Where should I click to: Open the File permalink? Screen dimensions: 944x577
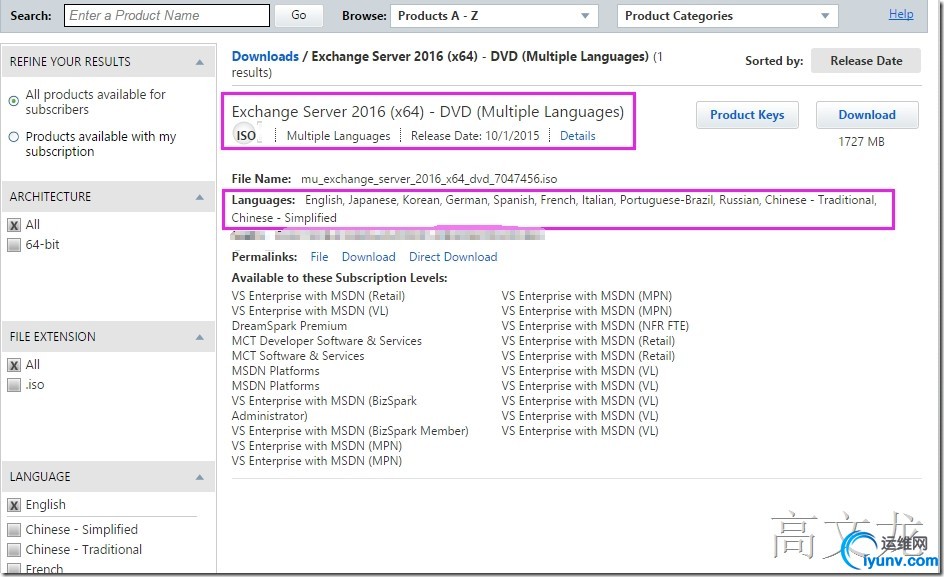click(x=319, y=257)
